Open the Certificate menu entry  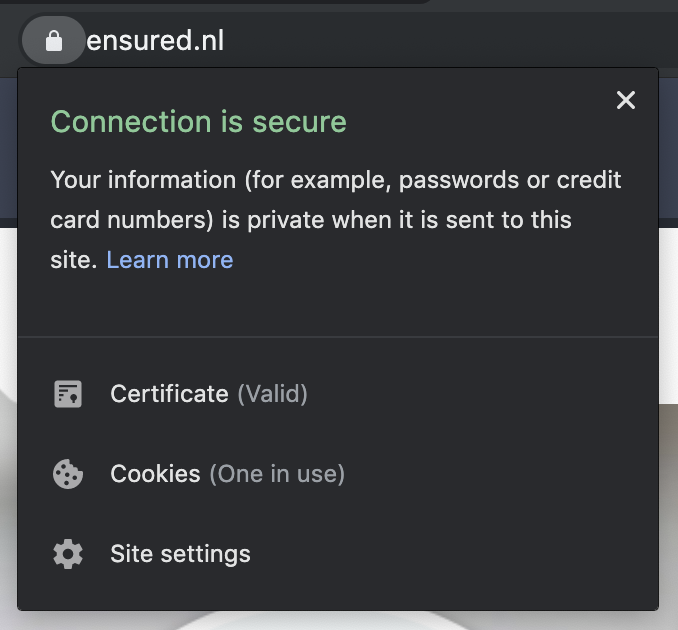tap(169, 394)
